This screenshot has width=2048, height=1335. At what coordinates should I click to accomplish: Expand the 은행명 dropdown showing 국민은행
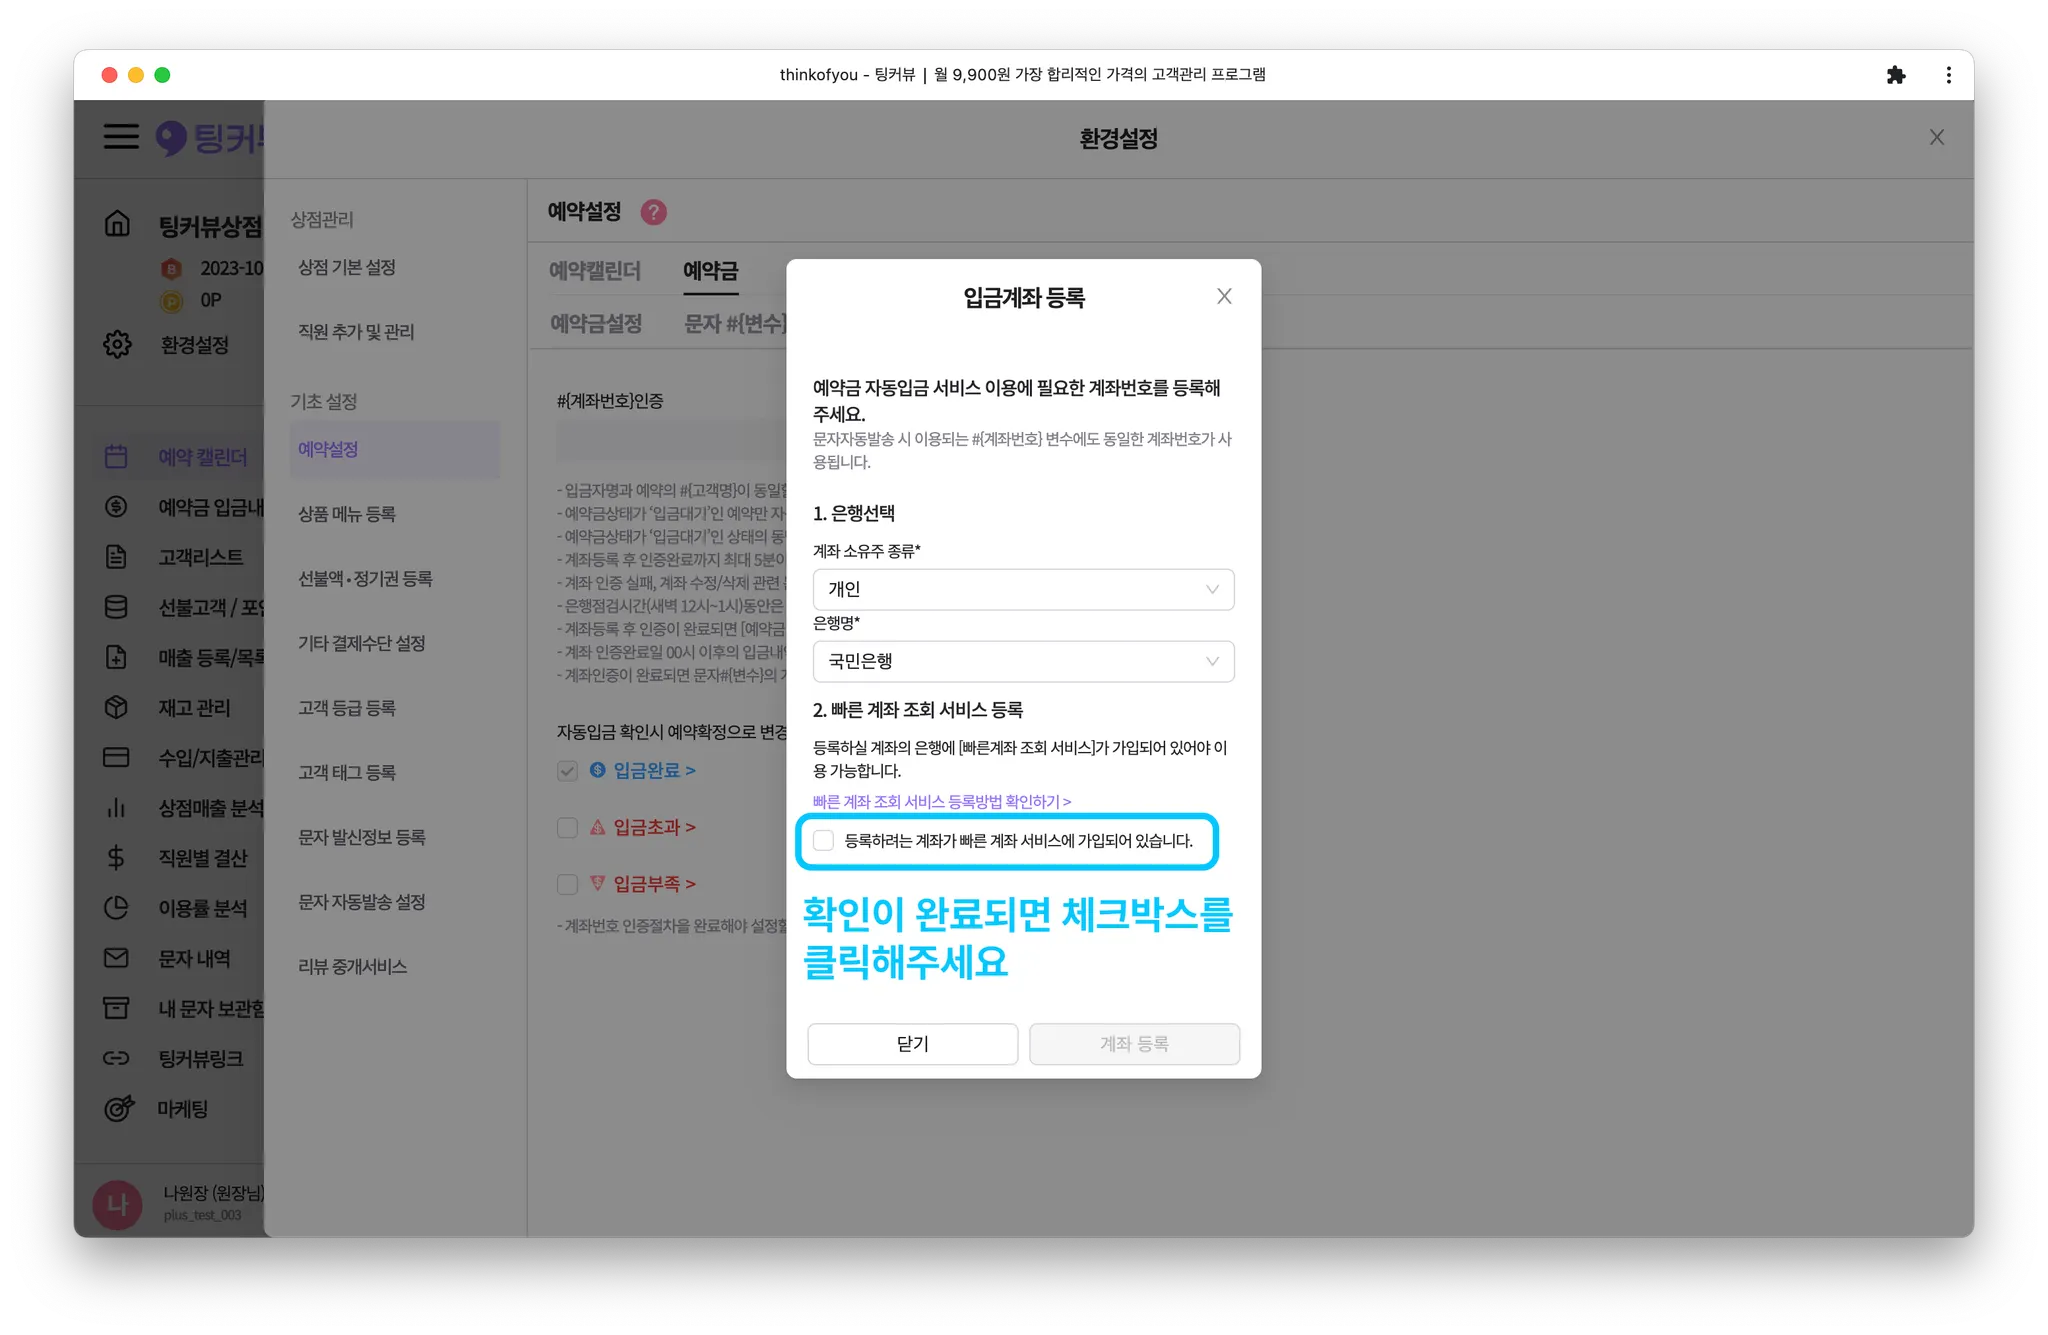tap(1023, 661)
